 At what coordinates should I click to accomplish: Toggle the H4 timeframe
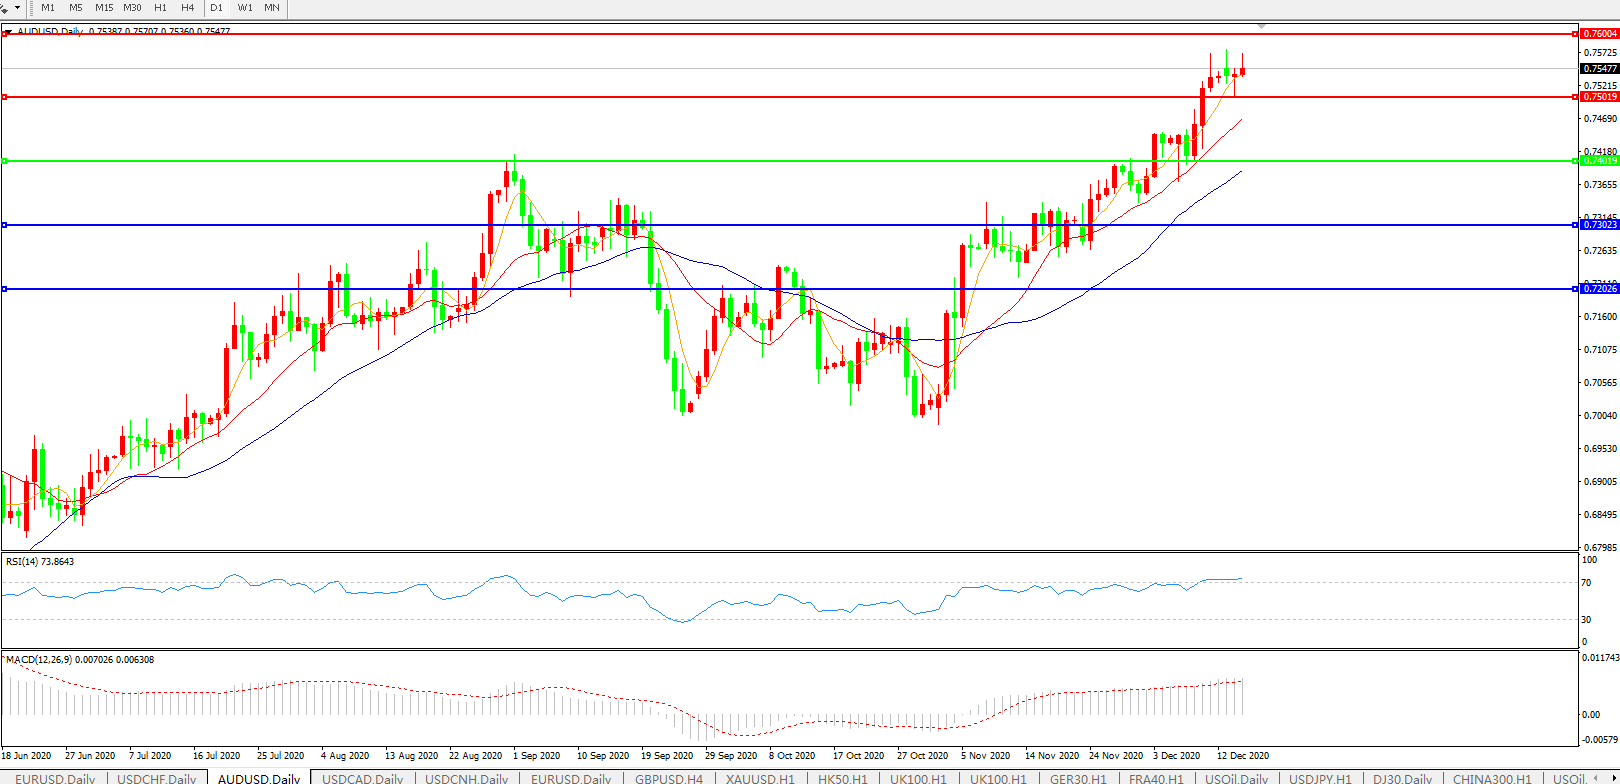click(x=187, y=8)
